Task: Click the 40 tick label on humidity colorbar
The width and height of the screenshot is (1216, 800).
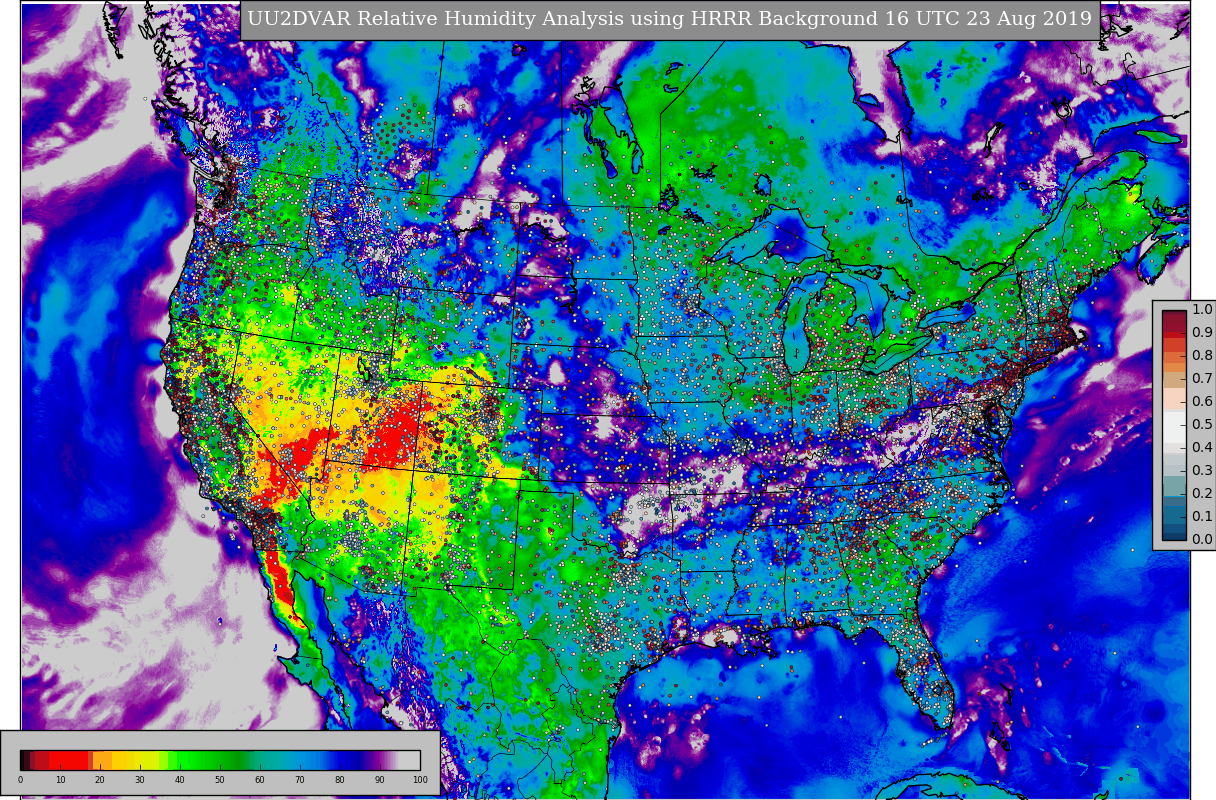Action: (x=180, y=780)
